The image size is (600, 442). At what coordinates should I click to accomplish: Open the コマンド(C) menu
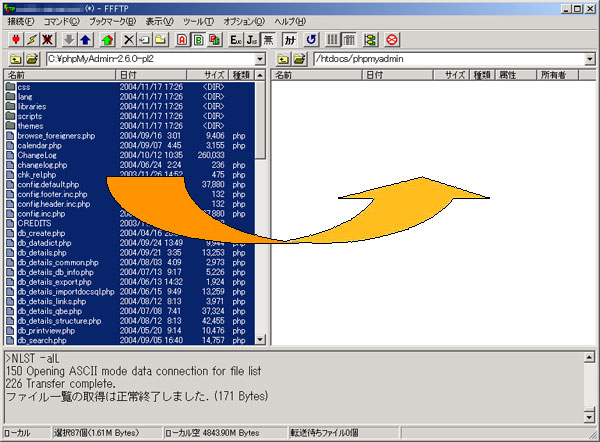point(61,21)
